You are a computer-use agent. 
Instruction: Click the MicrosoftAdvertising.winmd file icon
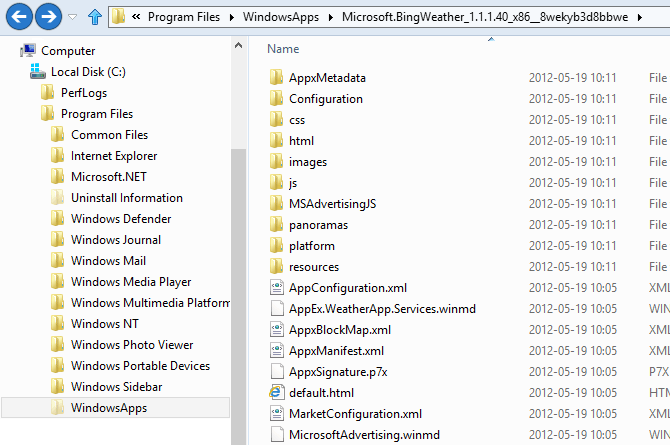(277, 434)
